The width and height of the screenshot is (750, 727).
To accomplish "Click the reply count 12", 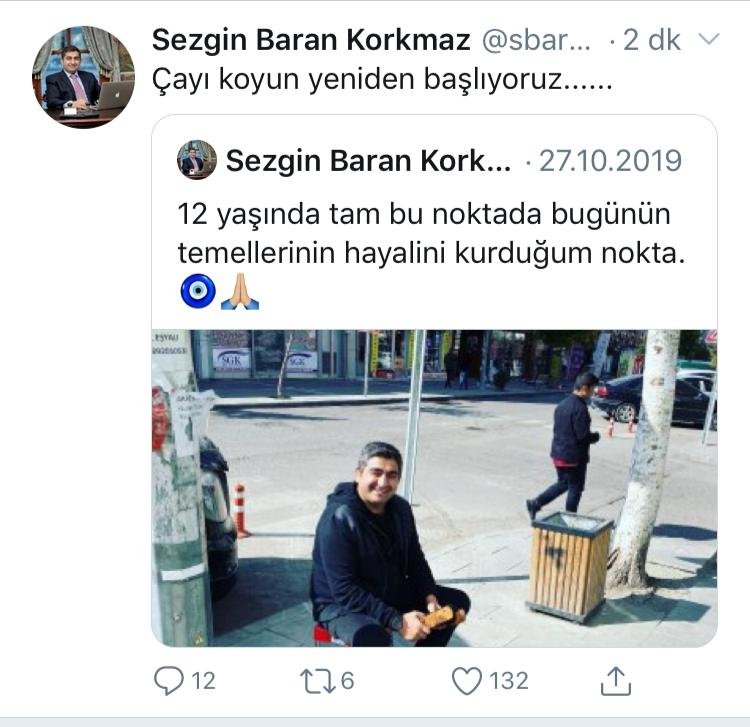I will (x=203, y=681).
